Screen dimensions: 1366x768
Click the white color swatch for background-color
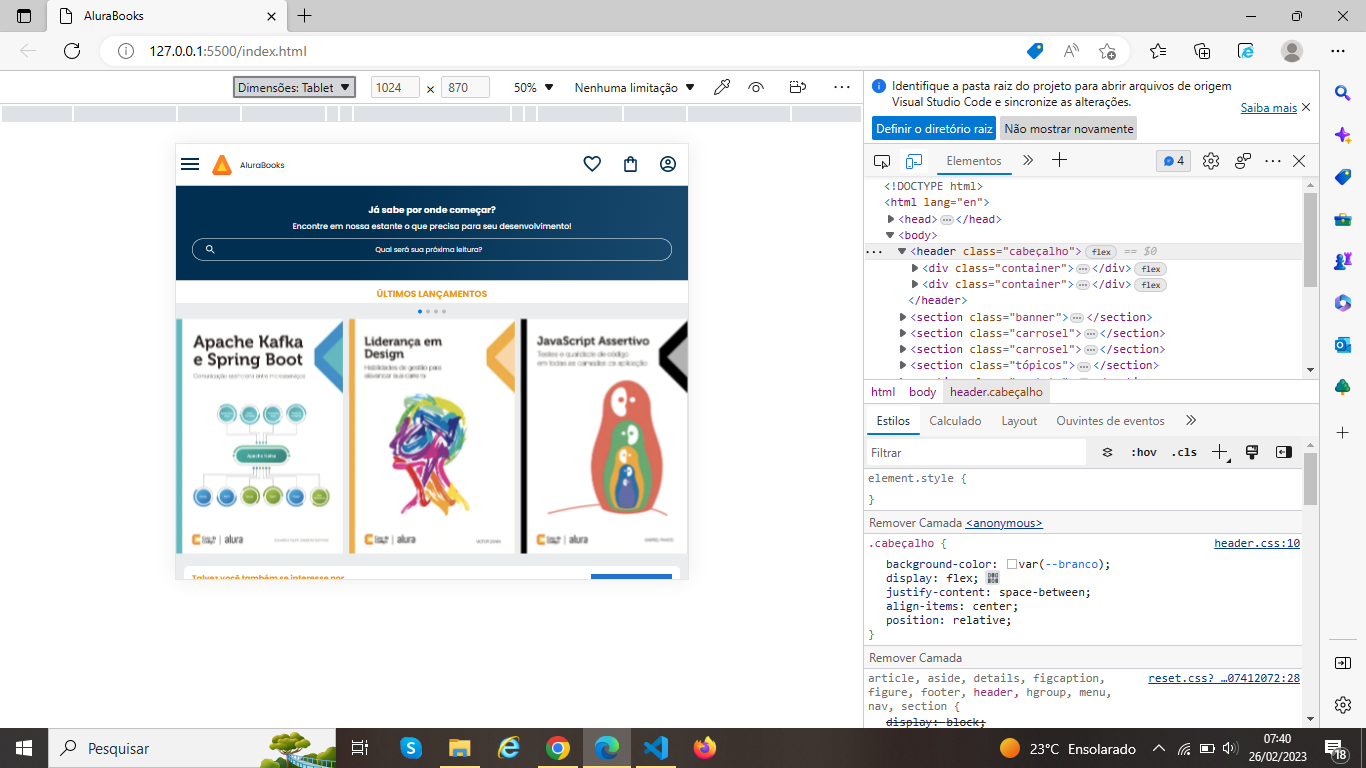1012,564
